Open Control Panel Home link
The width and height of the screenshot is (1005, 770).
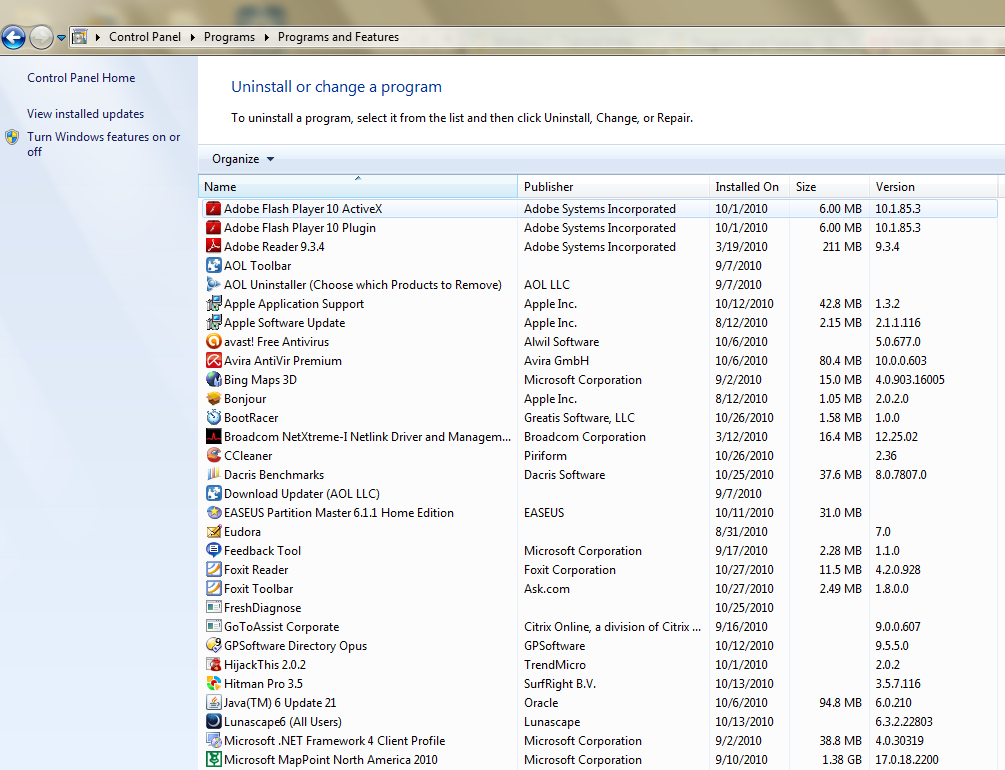[81, 78]
